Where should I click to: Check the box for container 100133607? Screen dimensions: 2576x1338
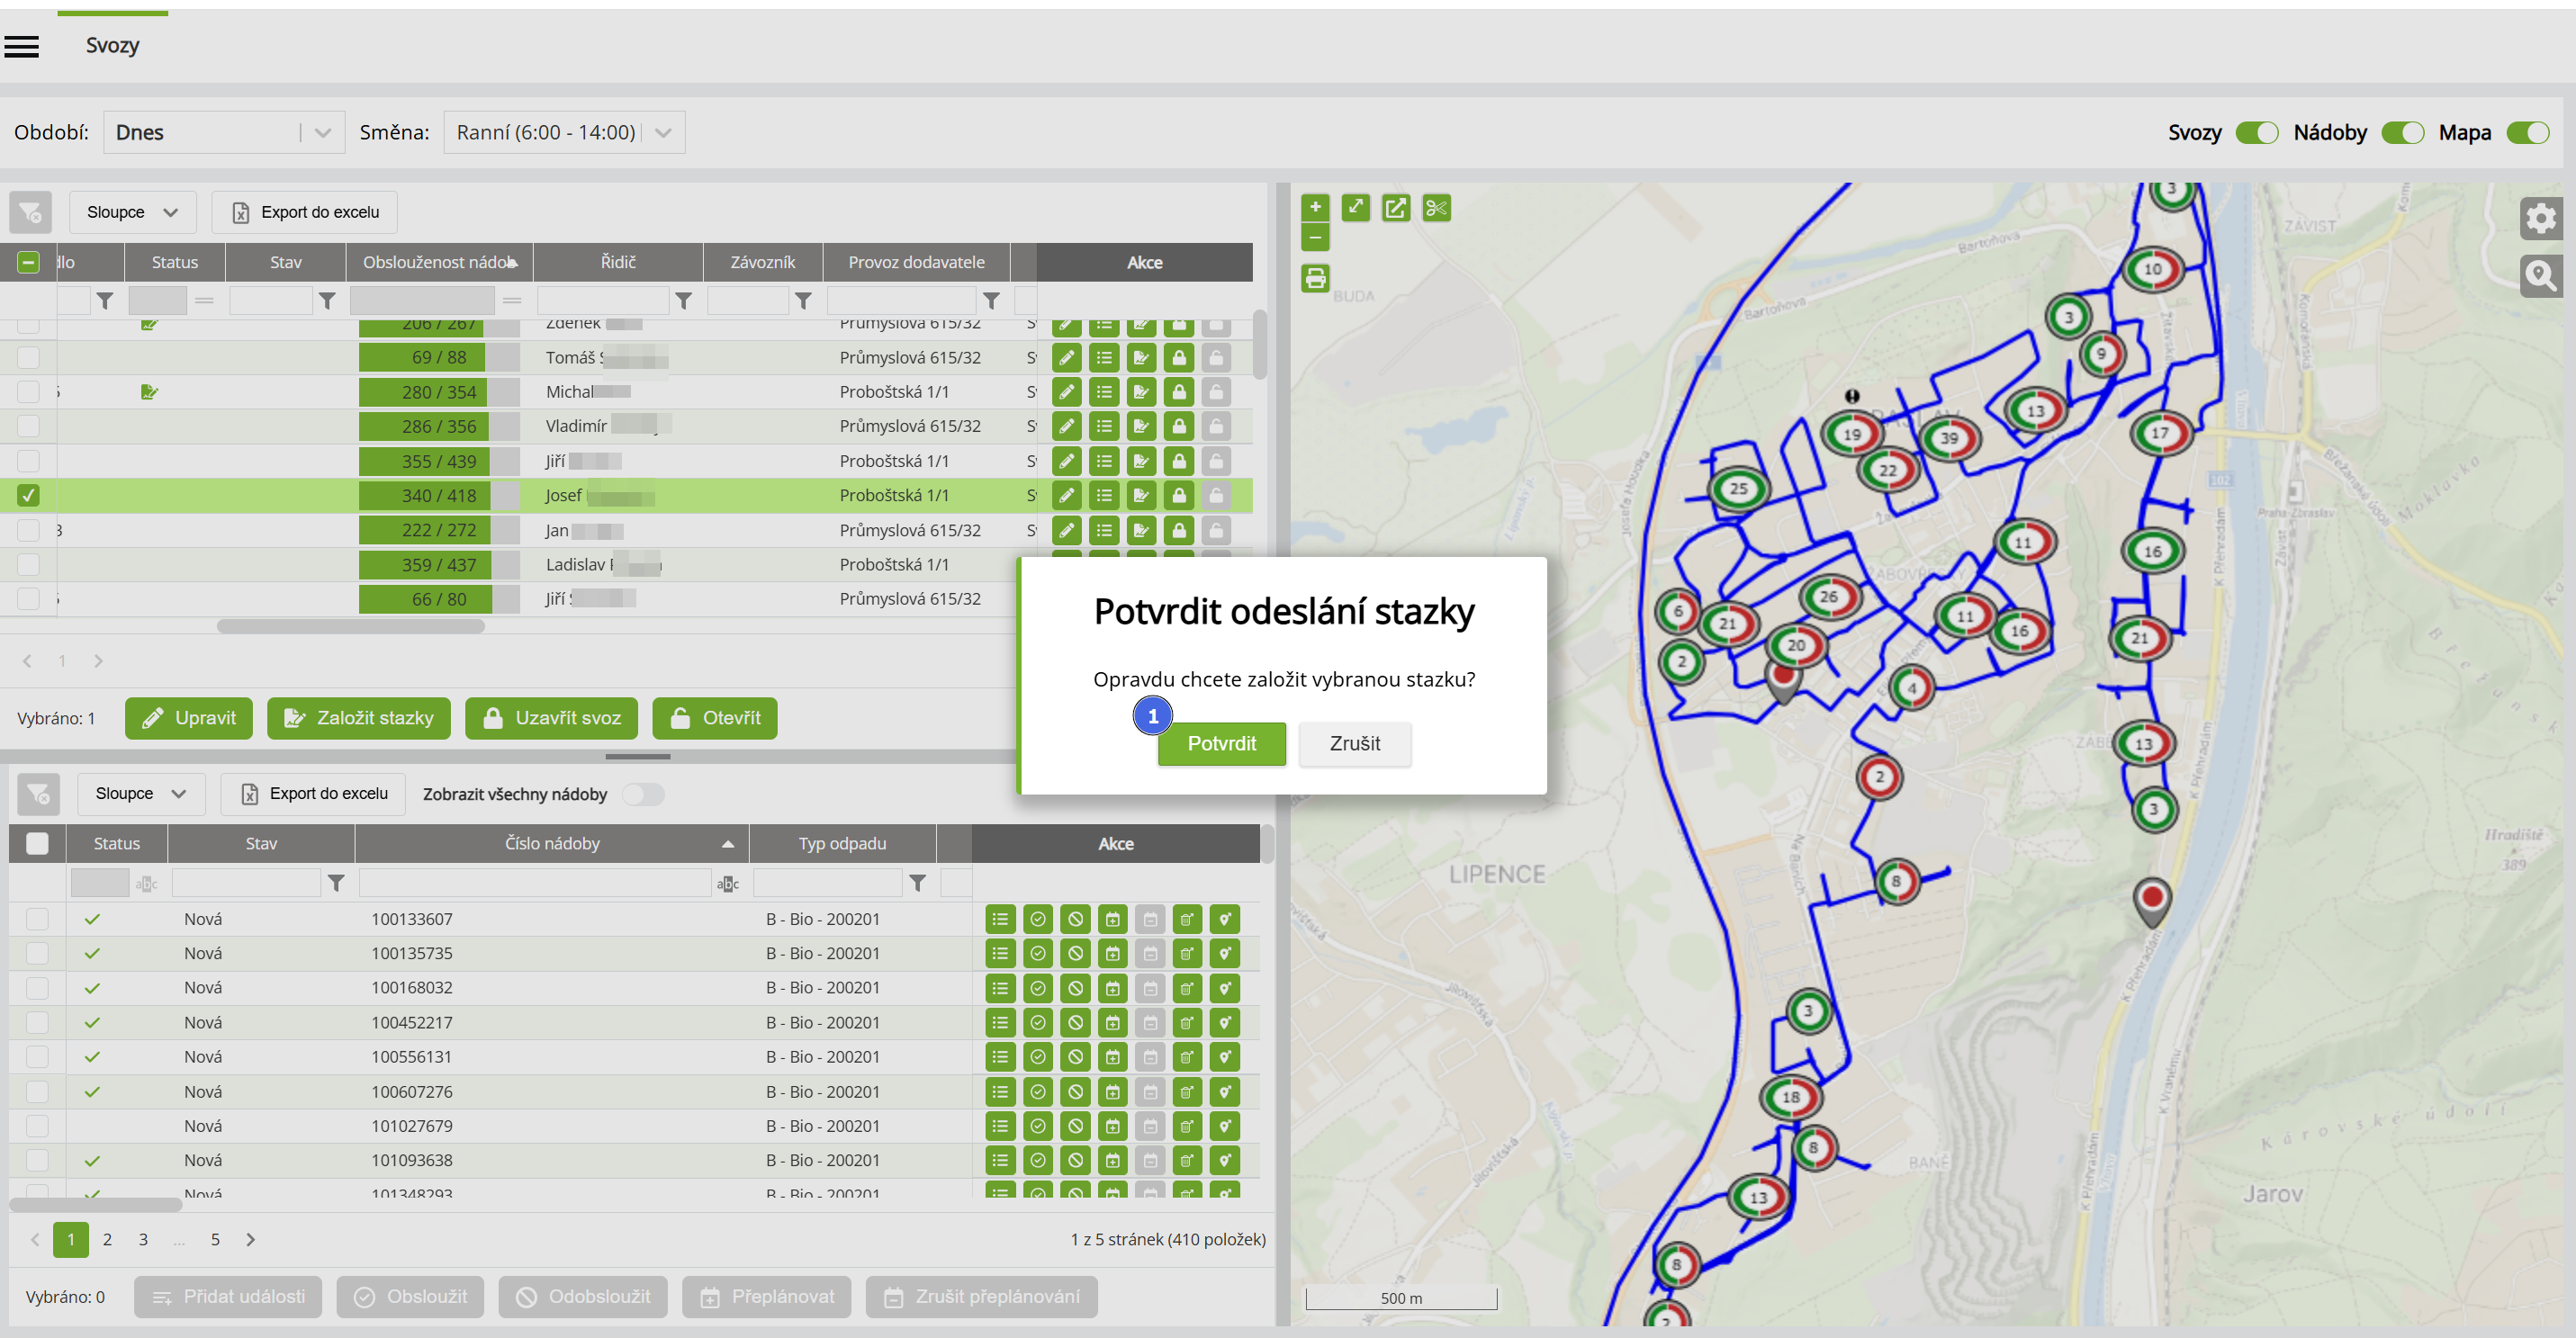37,918
